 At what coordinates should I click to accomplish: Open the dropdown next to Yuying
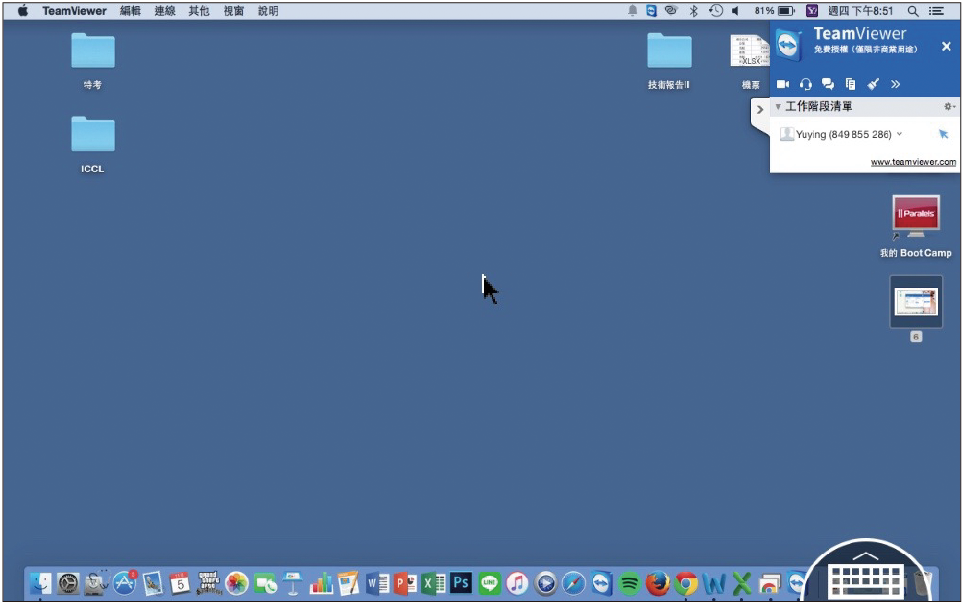(899, 134)
